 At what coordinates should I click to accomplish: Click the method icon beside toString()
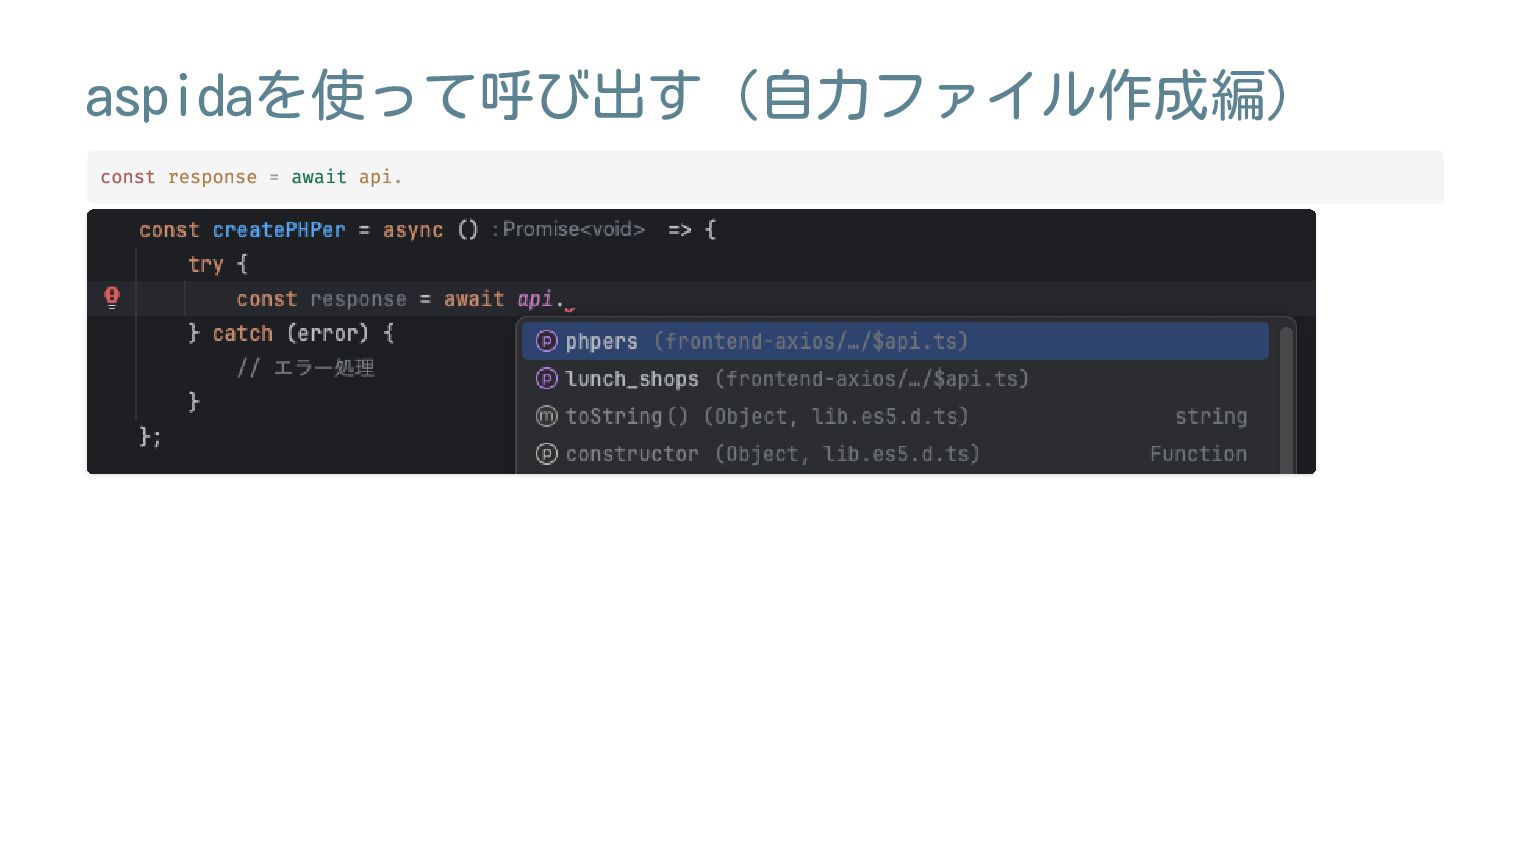546,416
